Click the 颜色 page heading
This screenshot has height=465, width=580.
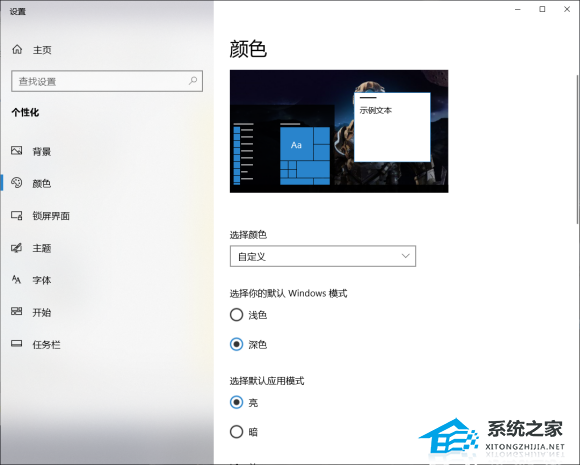click(248, 49)
